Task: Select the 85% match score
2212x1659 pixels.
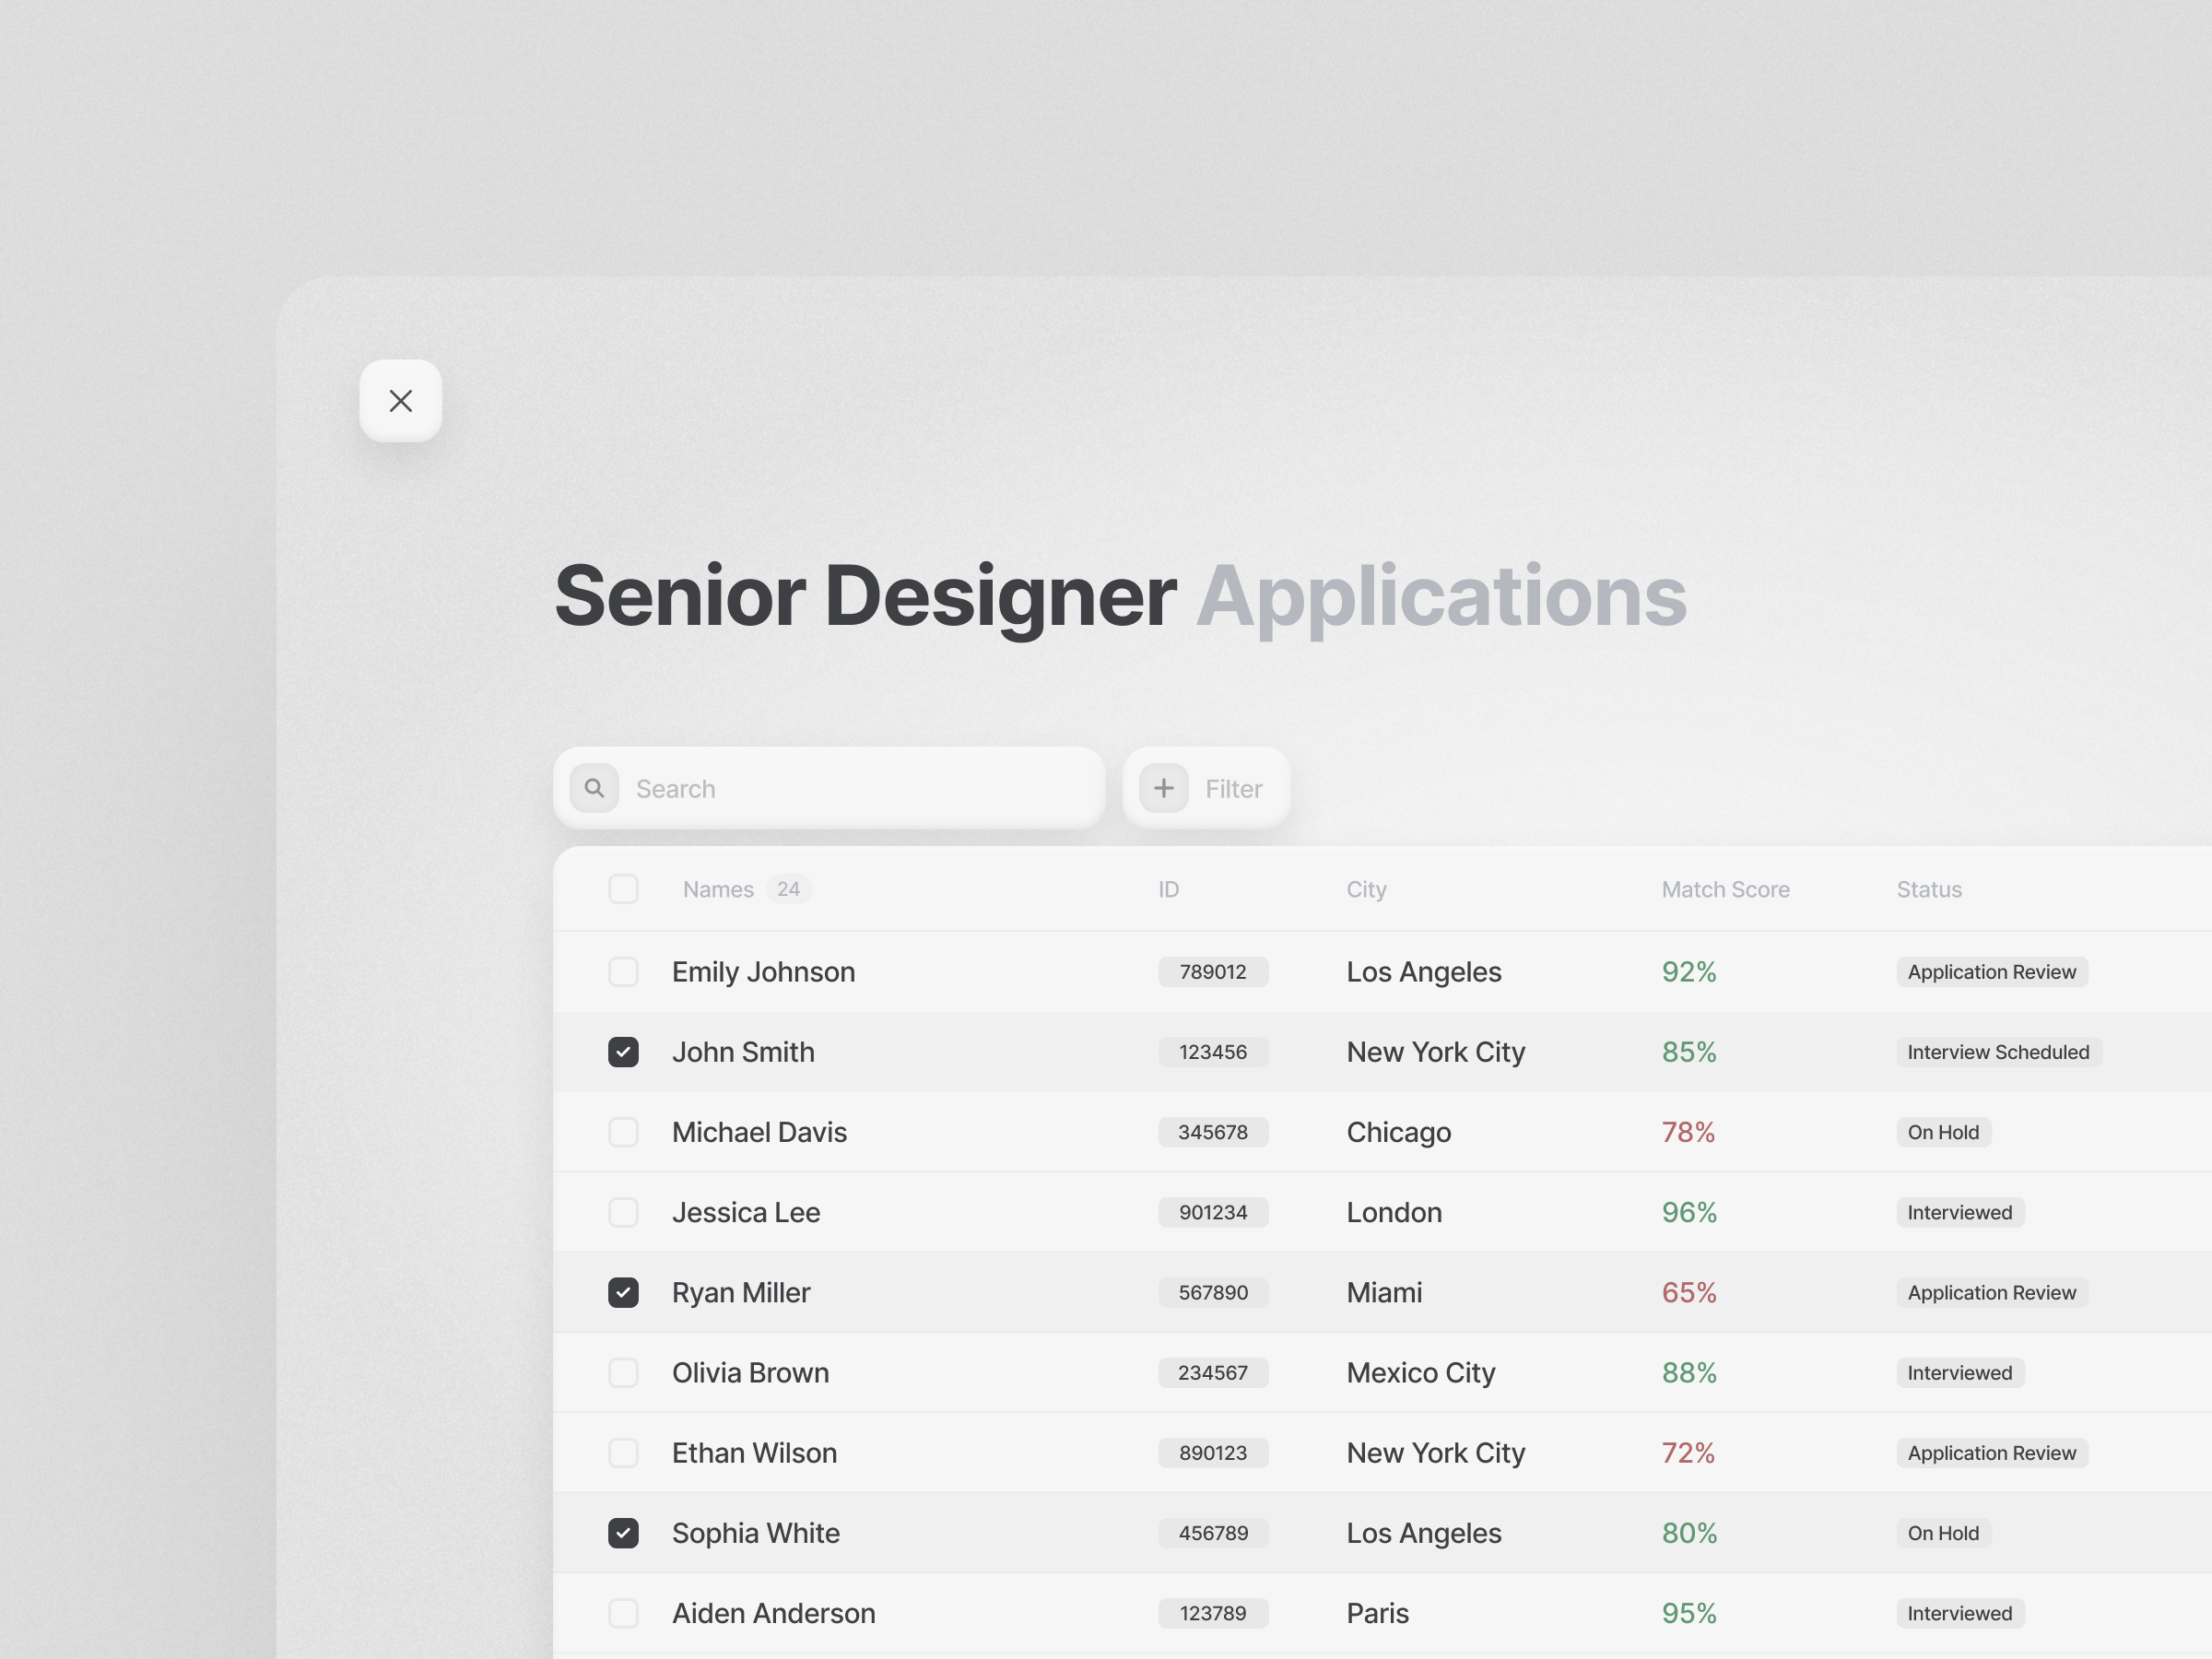Action: [x=1689, y=1052]
